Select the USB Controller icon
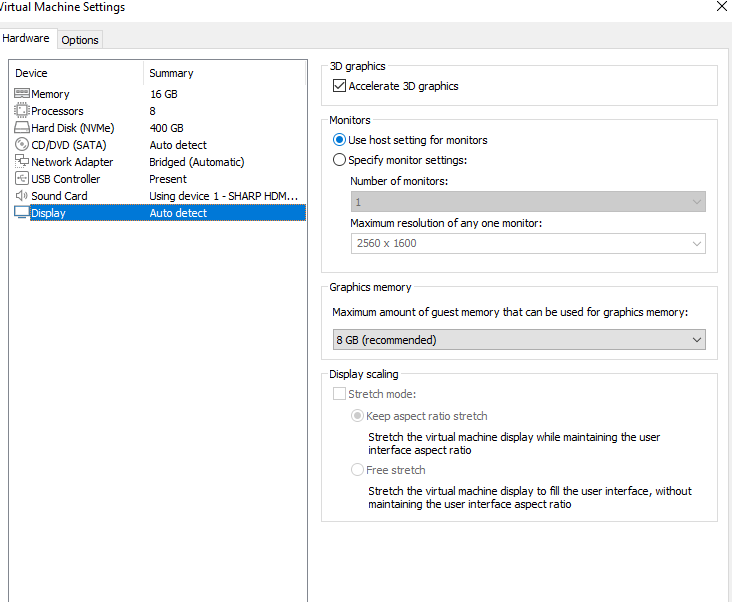This screenshot has height=602, width=732. (x=22, y=179)
